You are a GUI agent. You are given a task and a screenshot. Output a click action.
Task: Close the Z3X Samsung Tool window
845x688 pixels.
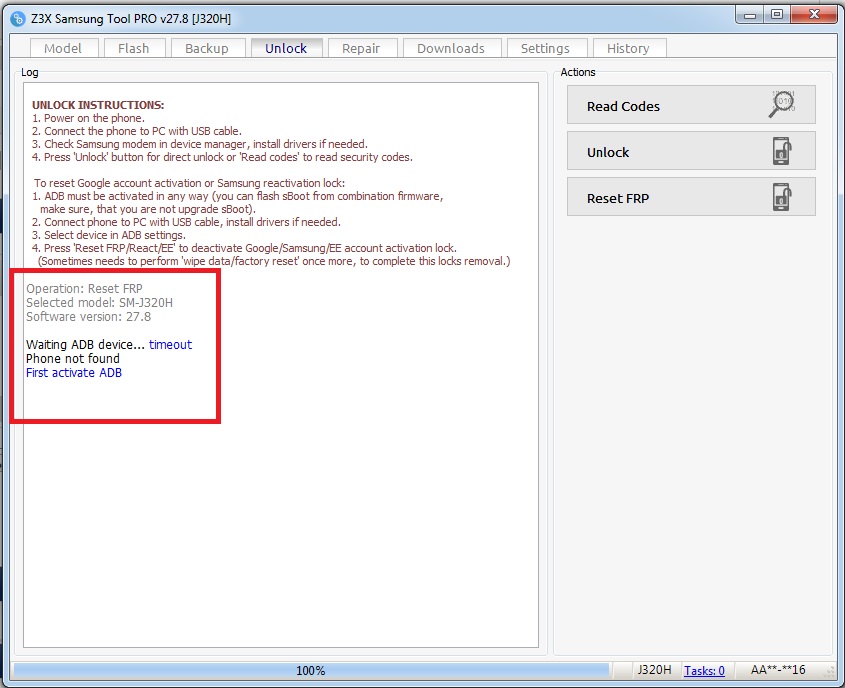814,15
